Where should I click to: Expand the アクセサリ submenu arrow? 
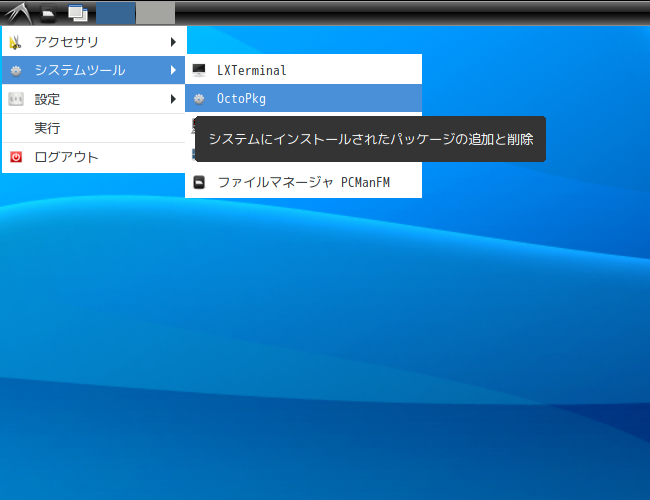tap(173, 42)
